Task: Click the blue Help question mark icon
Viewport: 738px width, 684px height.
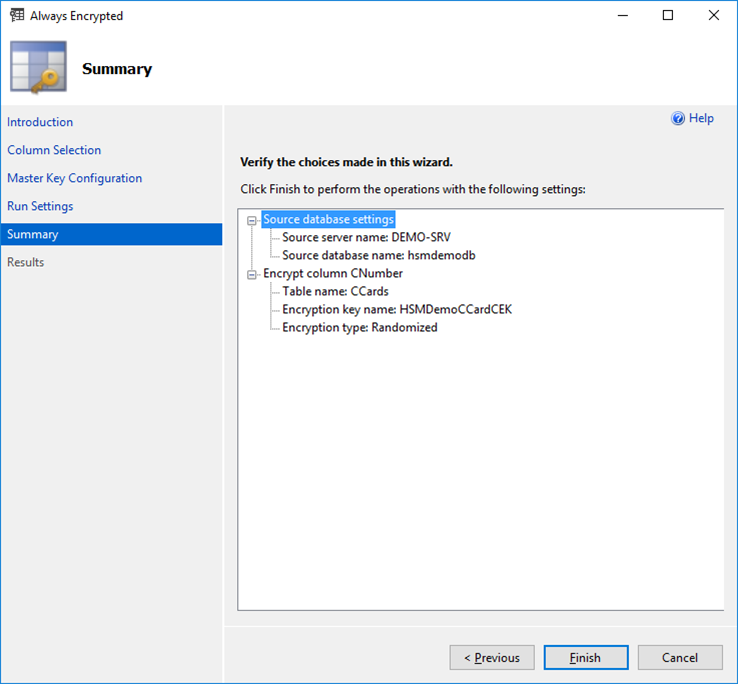Action: 678,119
